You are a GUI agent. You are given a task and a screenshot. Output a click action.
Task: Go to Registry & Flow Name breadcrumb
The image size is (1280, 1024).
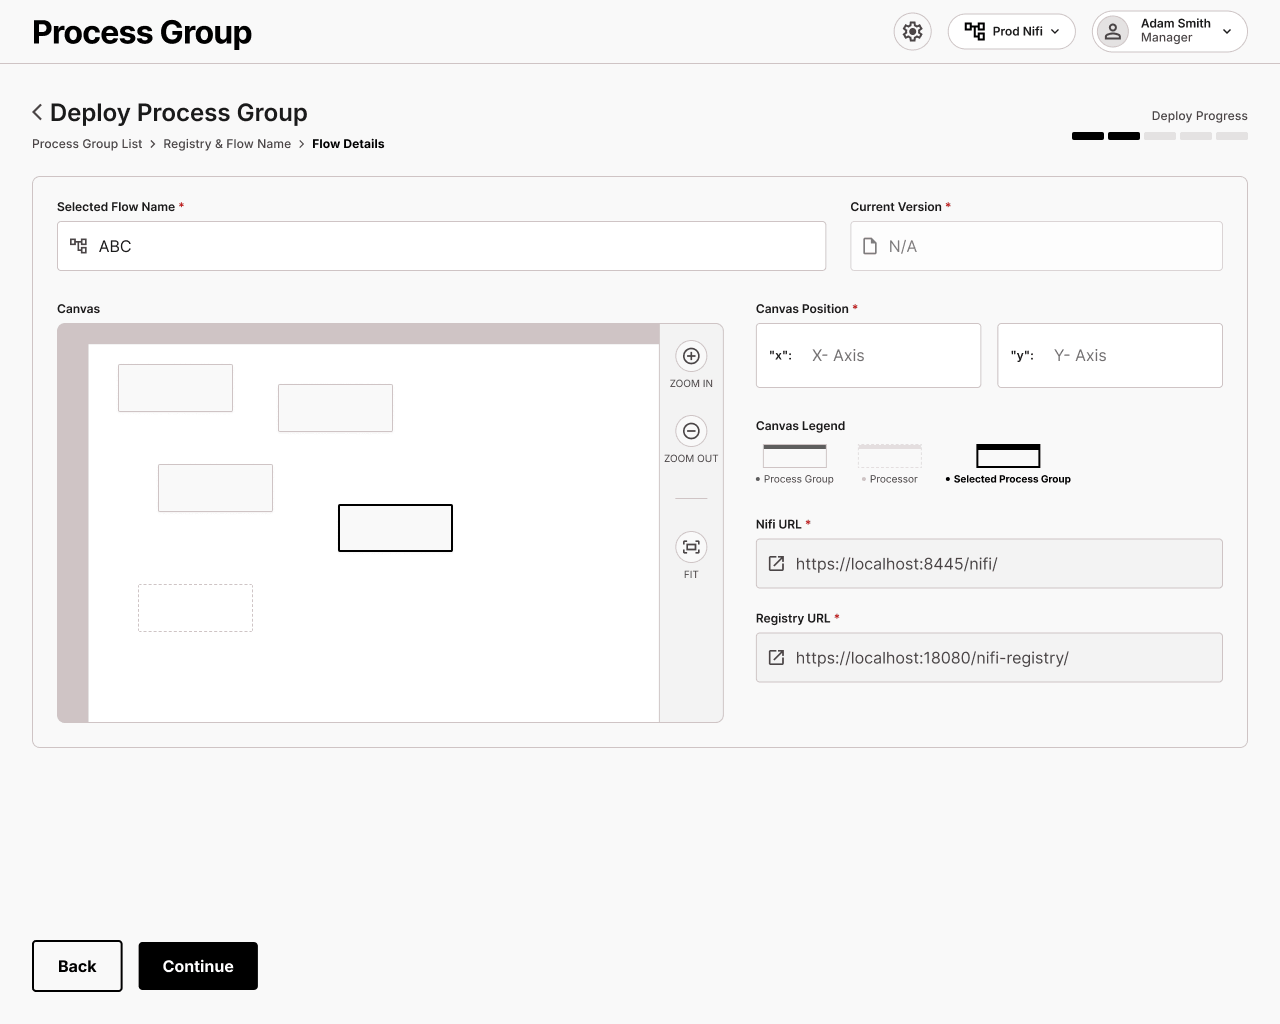pos(227,144)
